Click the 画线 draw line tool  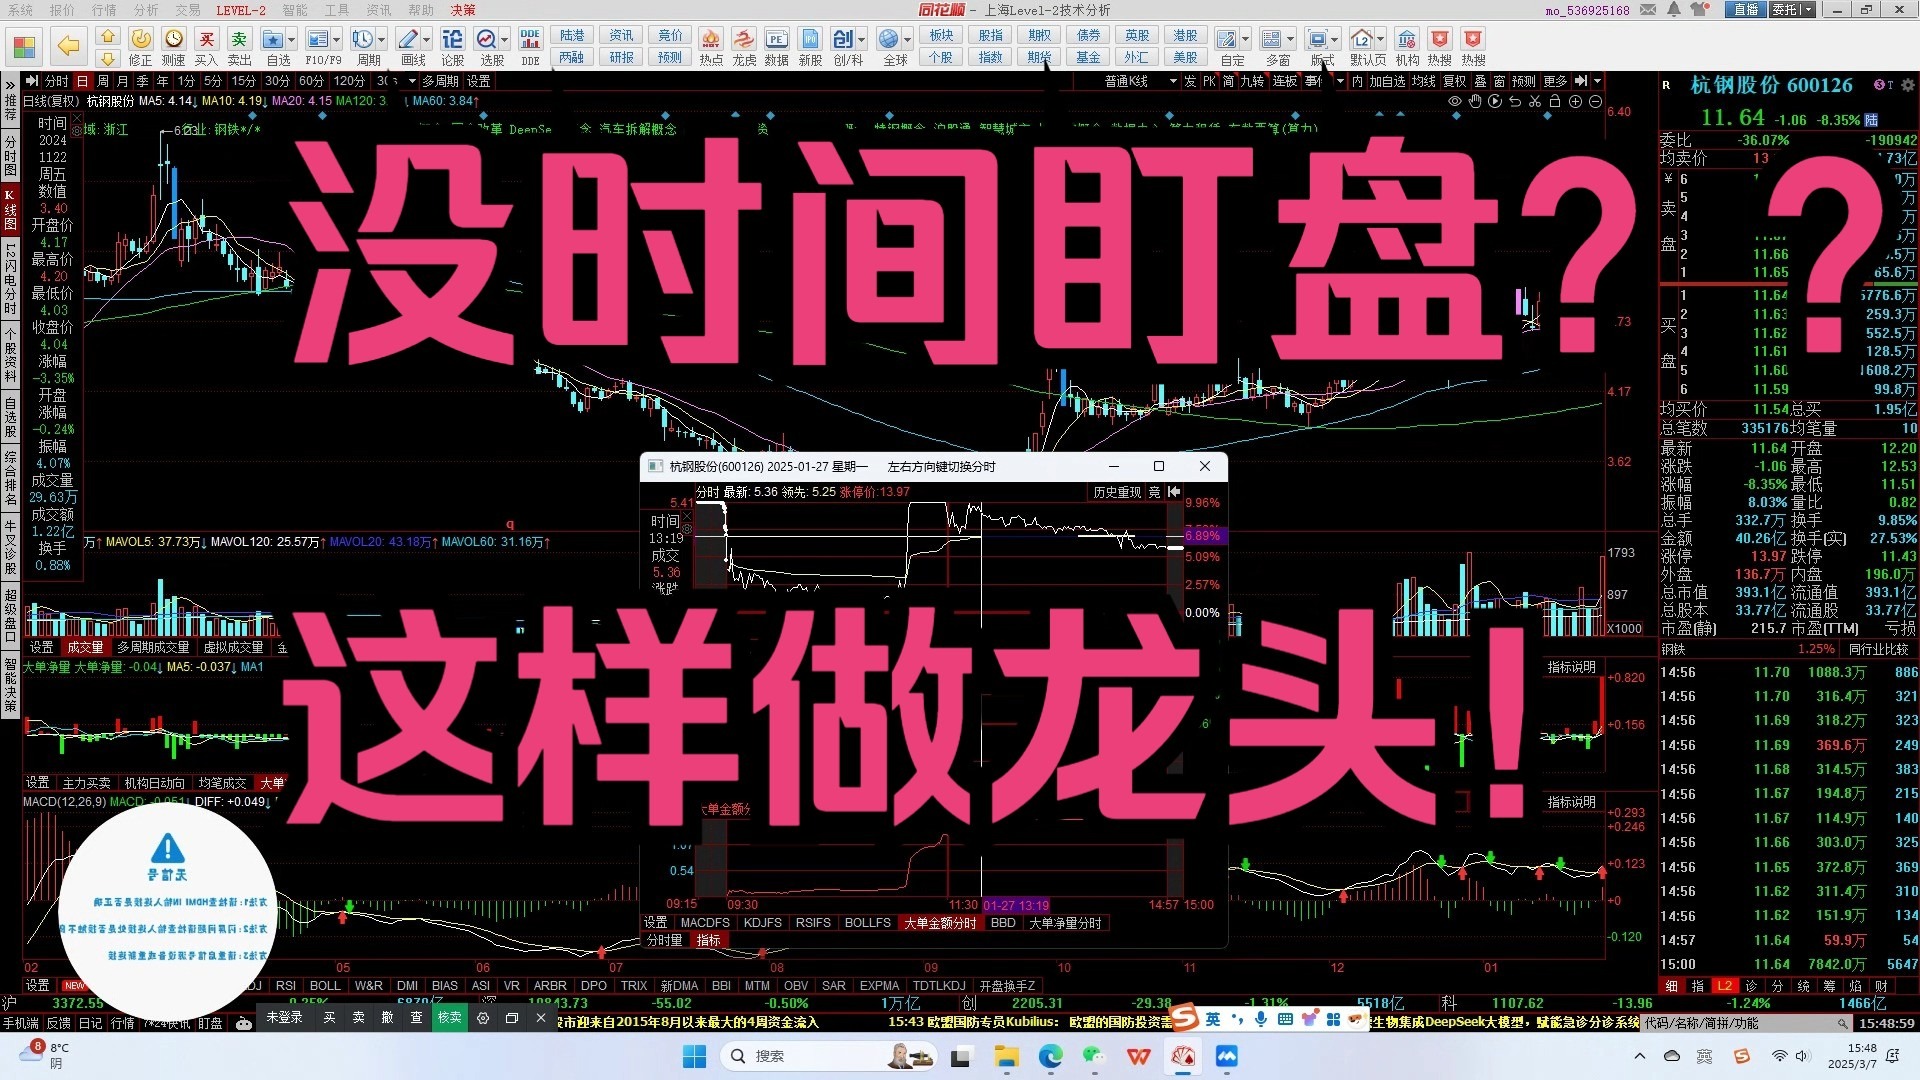click(x=408, y=40)
